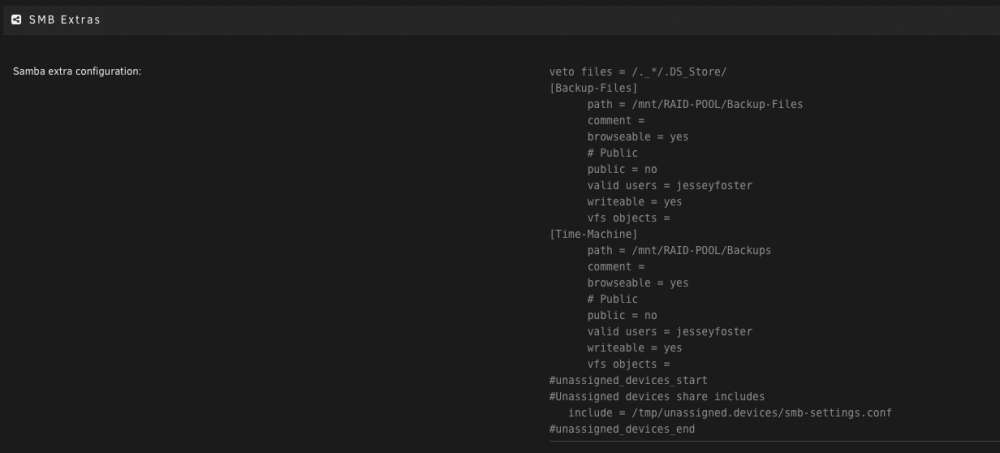The height and width of the screenshot is (453, 1000).
Task: Click the Backup-Files path line
Action: coord(695,104)
